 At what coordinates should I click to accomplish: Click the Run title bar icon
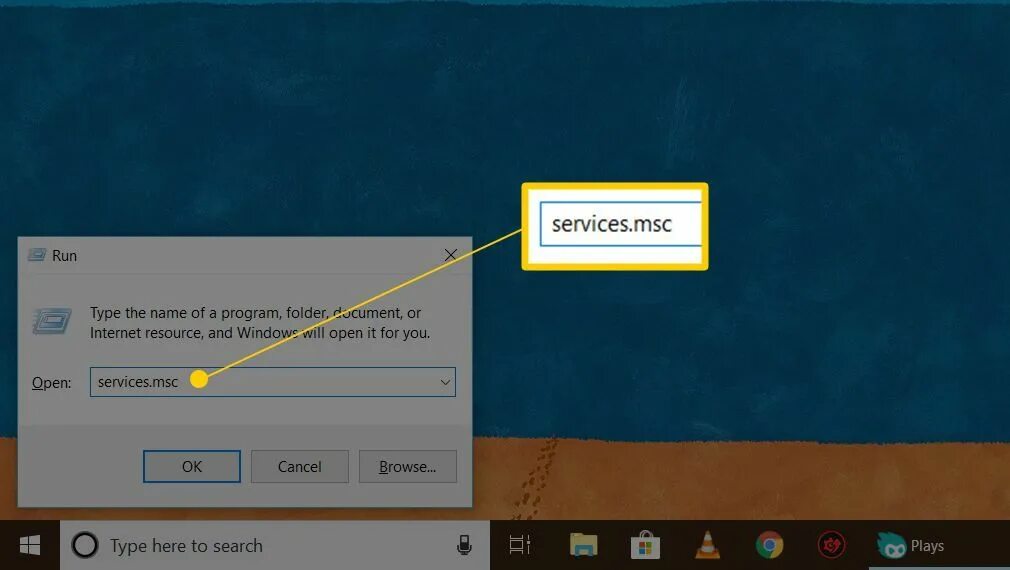tap(37, 255)
